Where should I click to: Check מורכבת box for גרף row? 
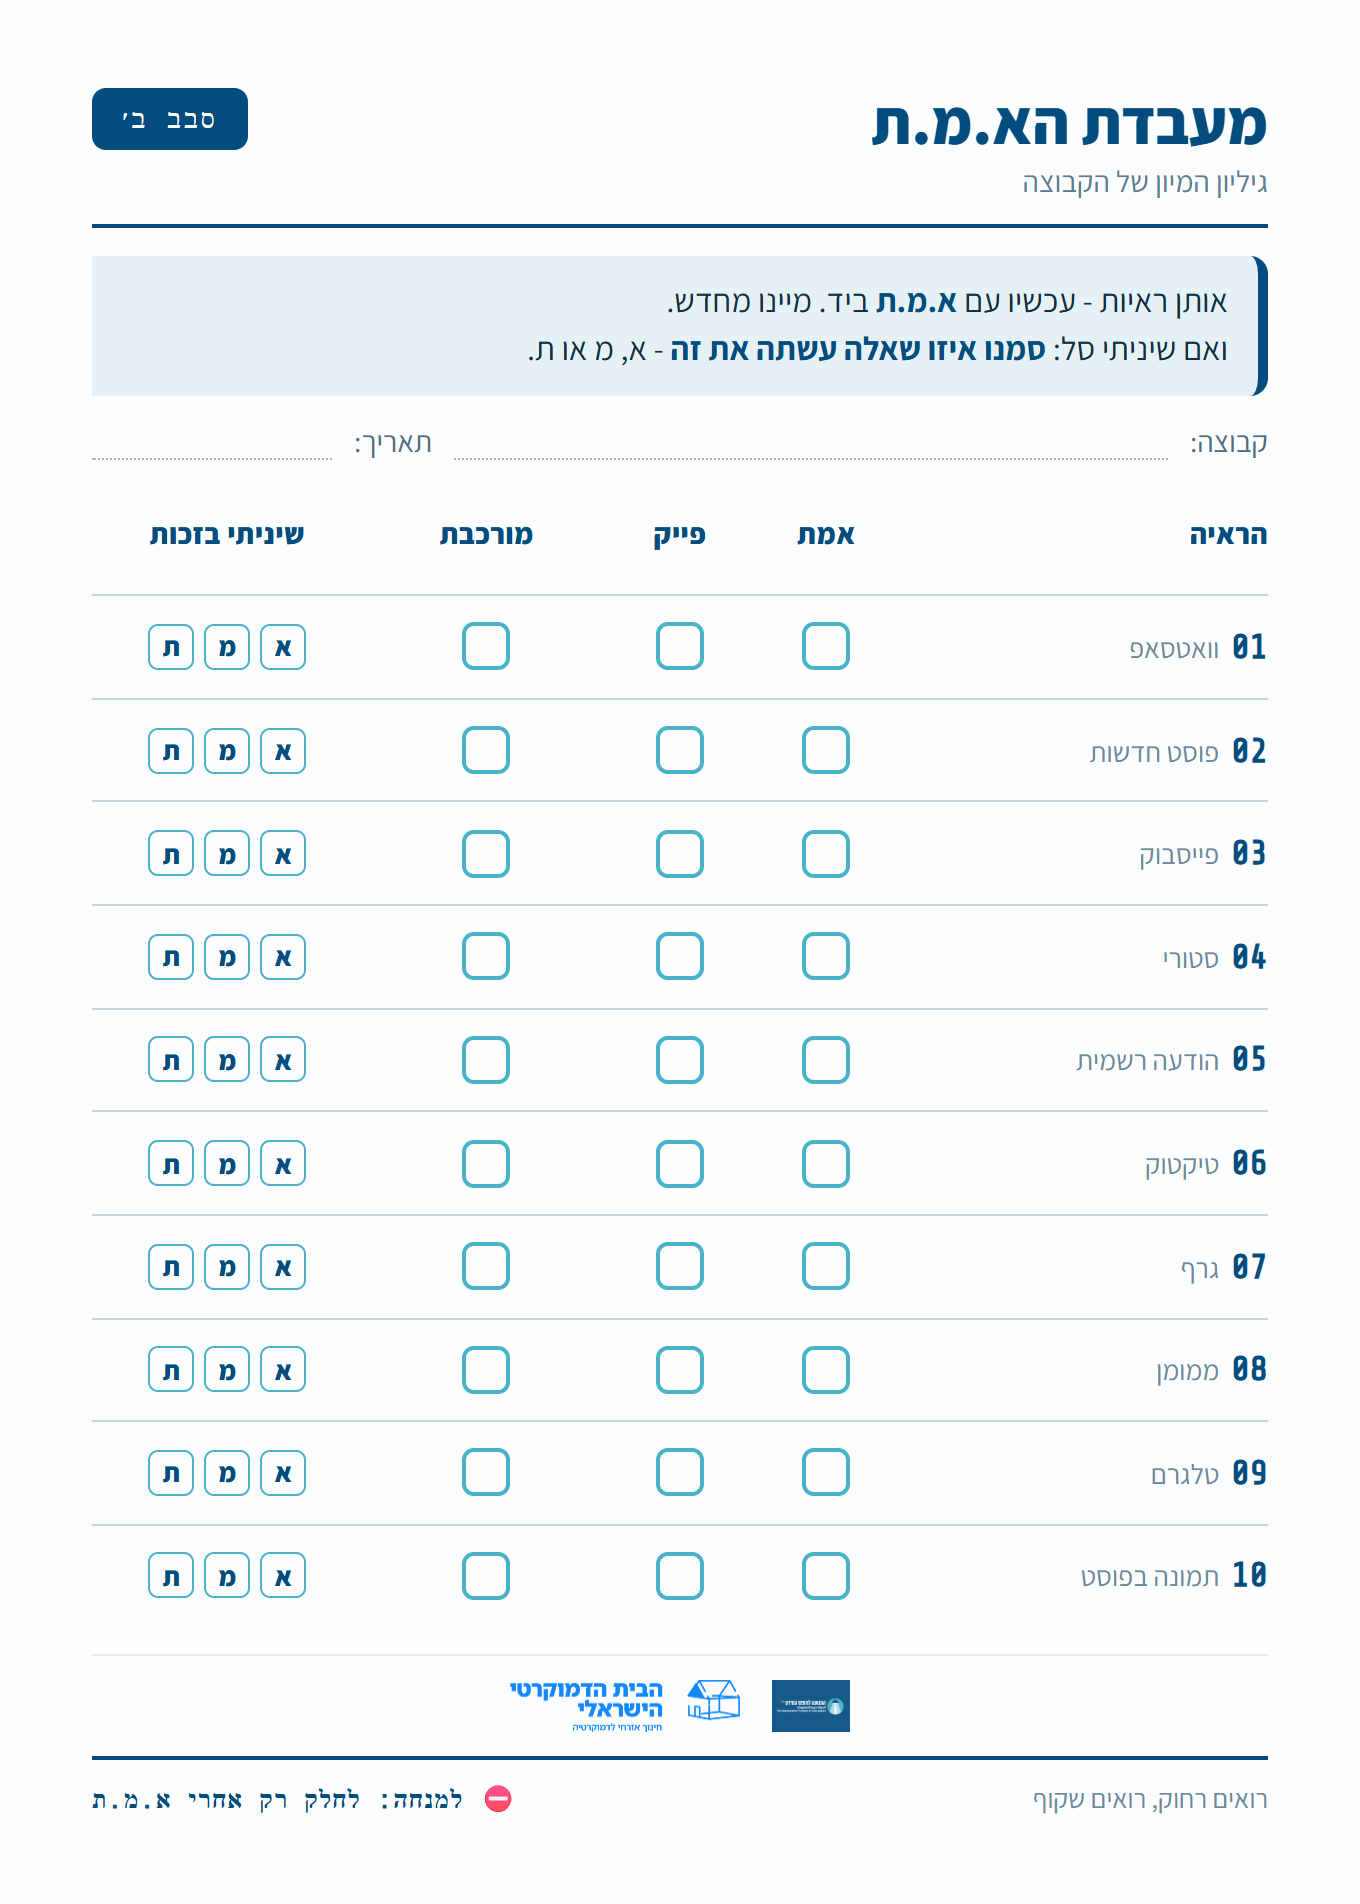486,1266
